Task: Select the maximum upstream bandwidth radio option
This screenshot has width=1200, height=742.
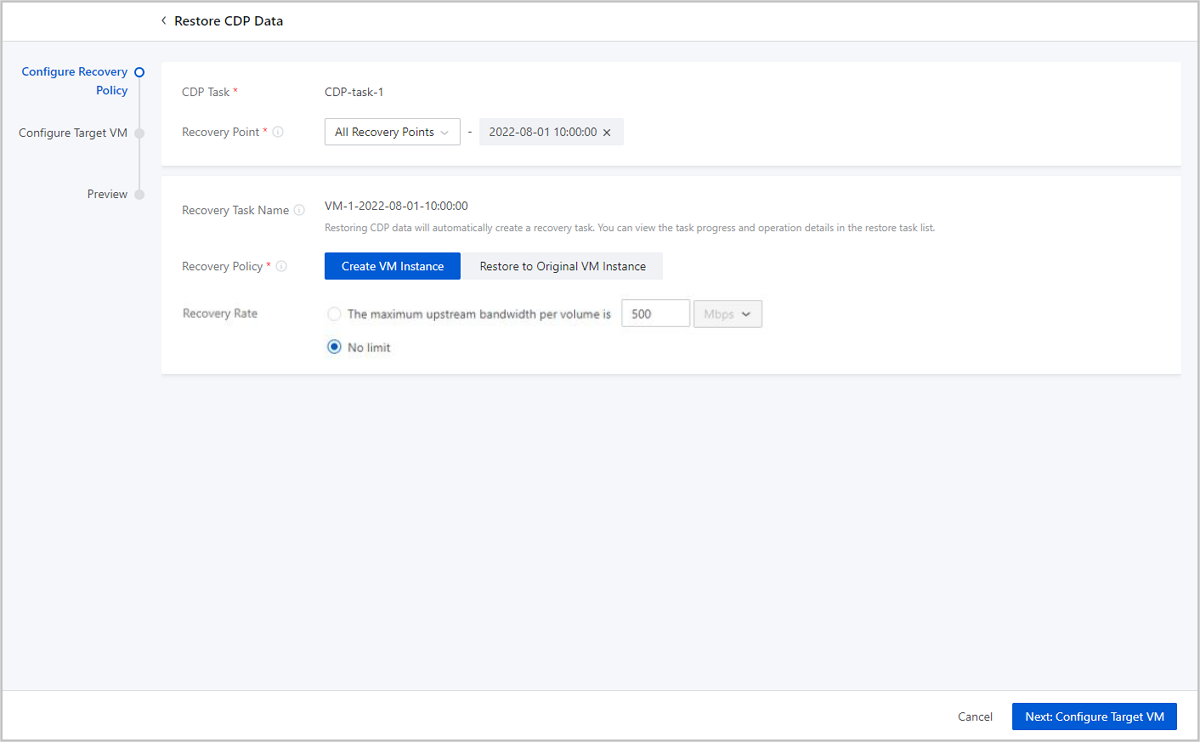Action: [x=334, y=314]
